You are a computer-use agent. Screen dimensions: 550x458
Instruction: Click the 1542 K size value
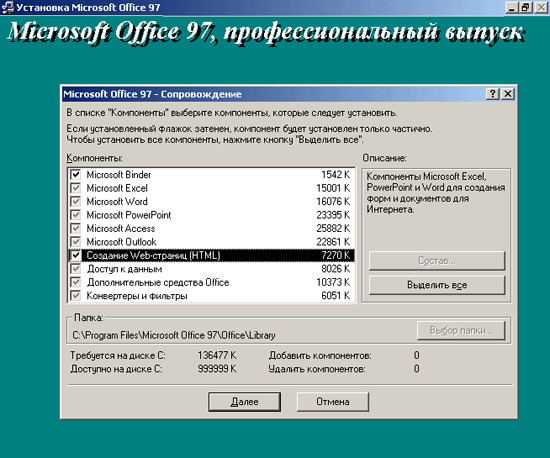click(336, 175)
